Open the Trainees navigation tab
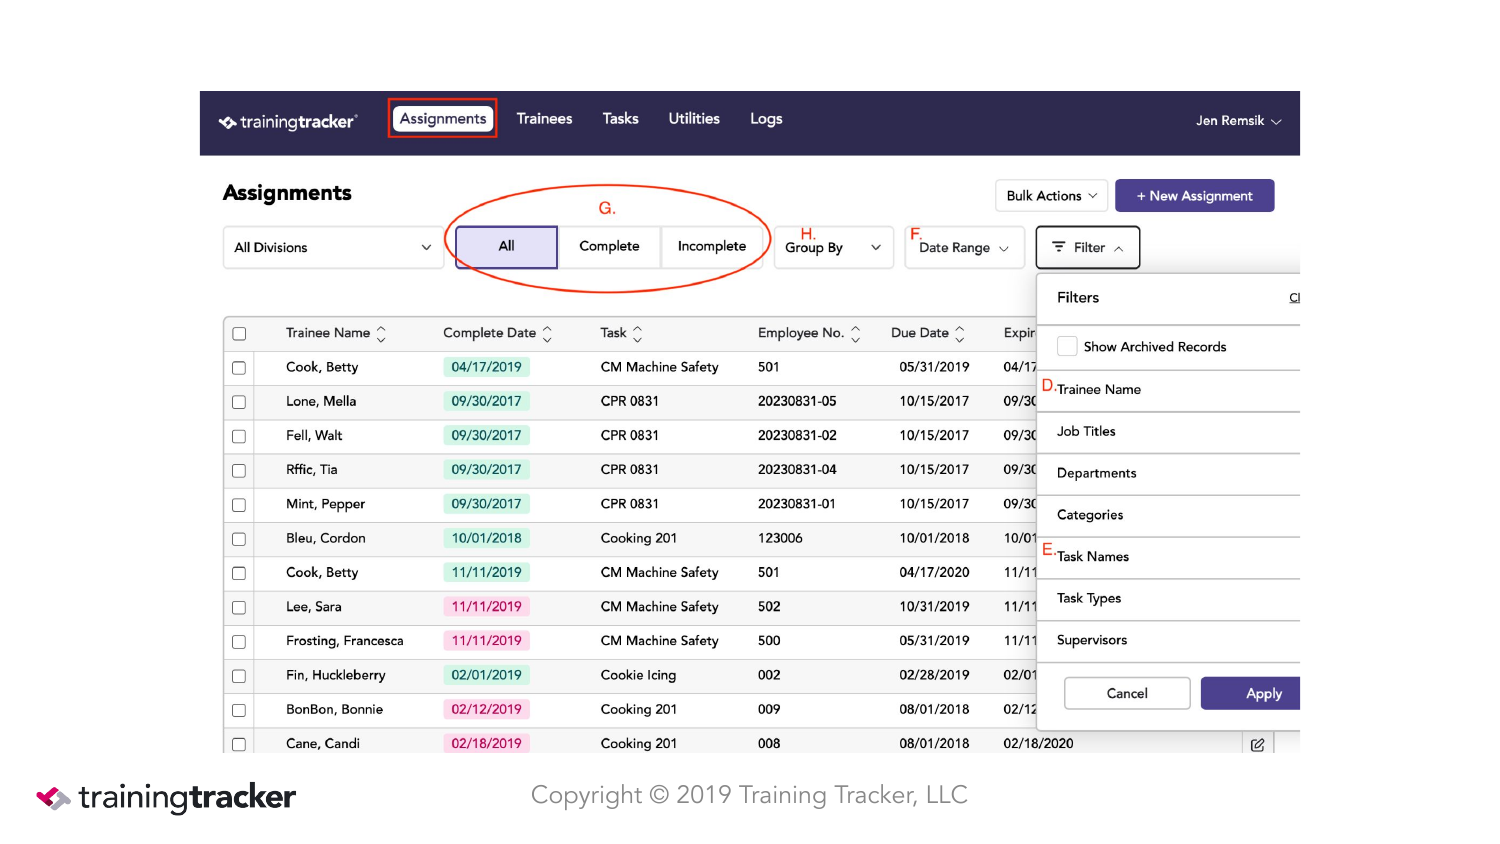 pos(544,119)
